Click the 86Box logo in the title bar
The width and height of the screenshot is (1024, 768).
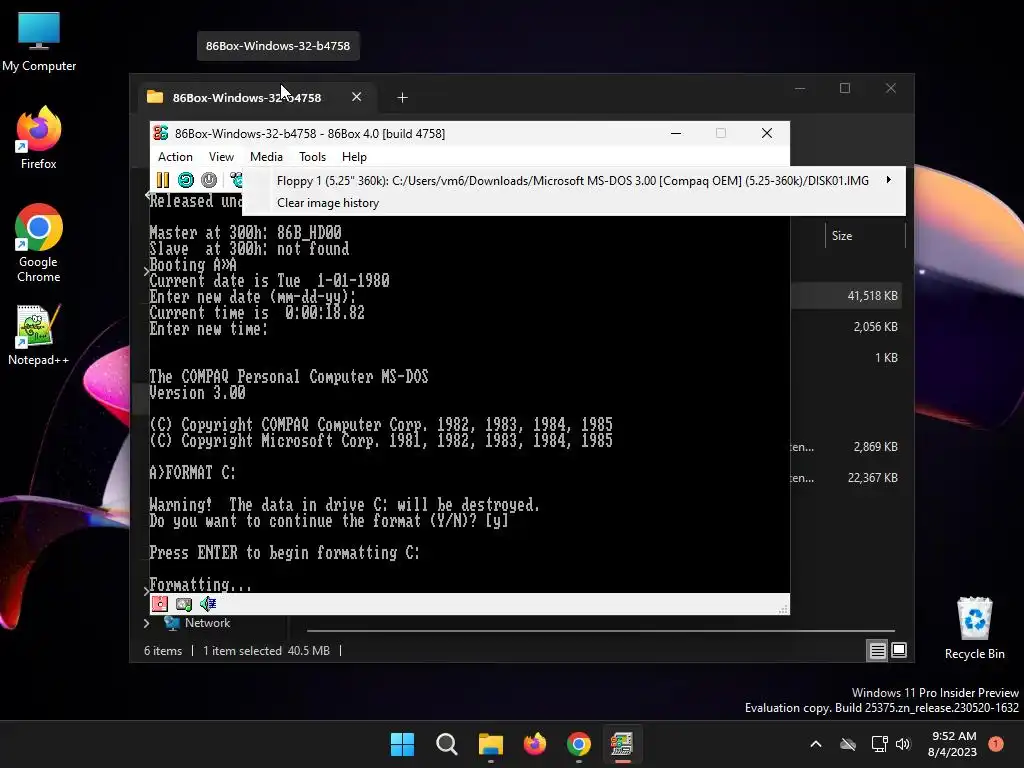coord(161,133)
